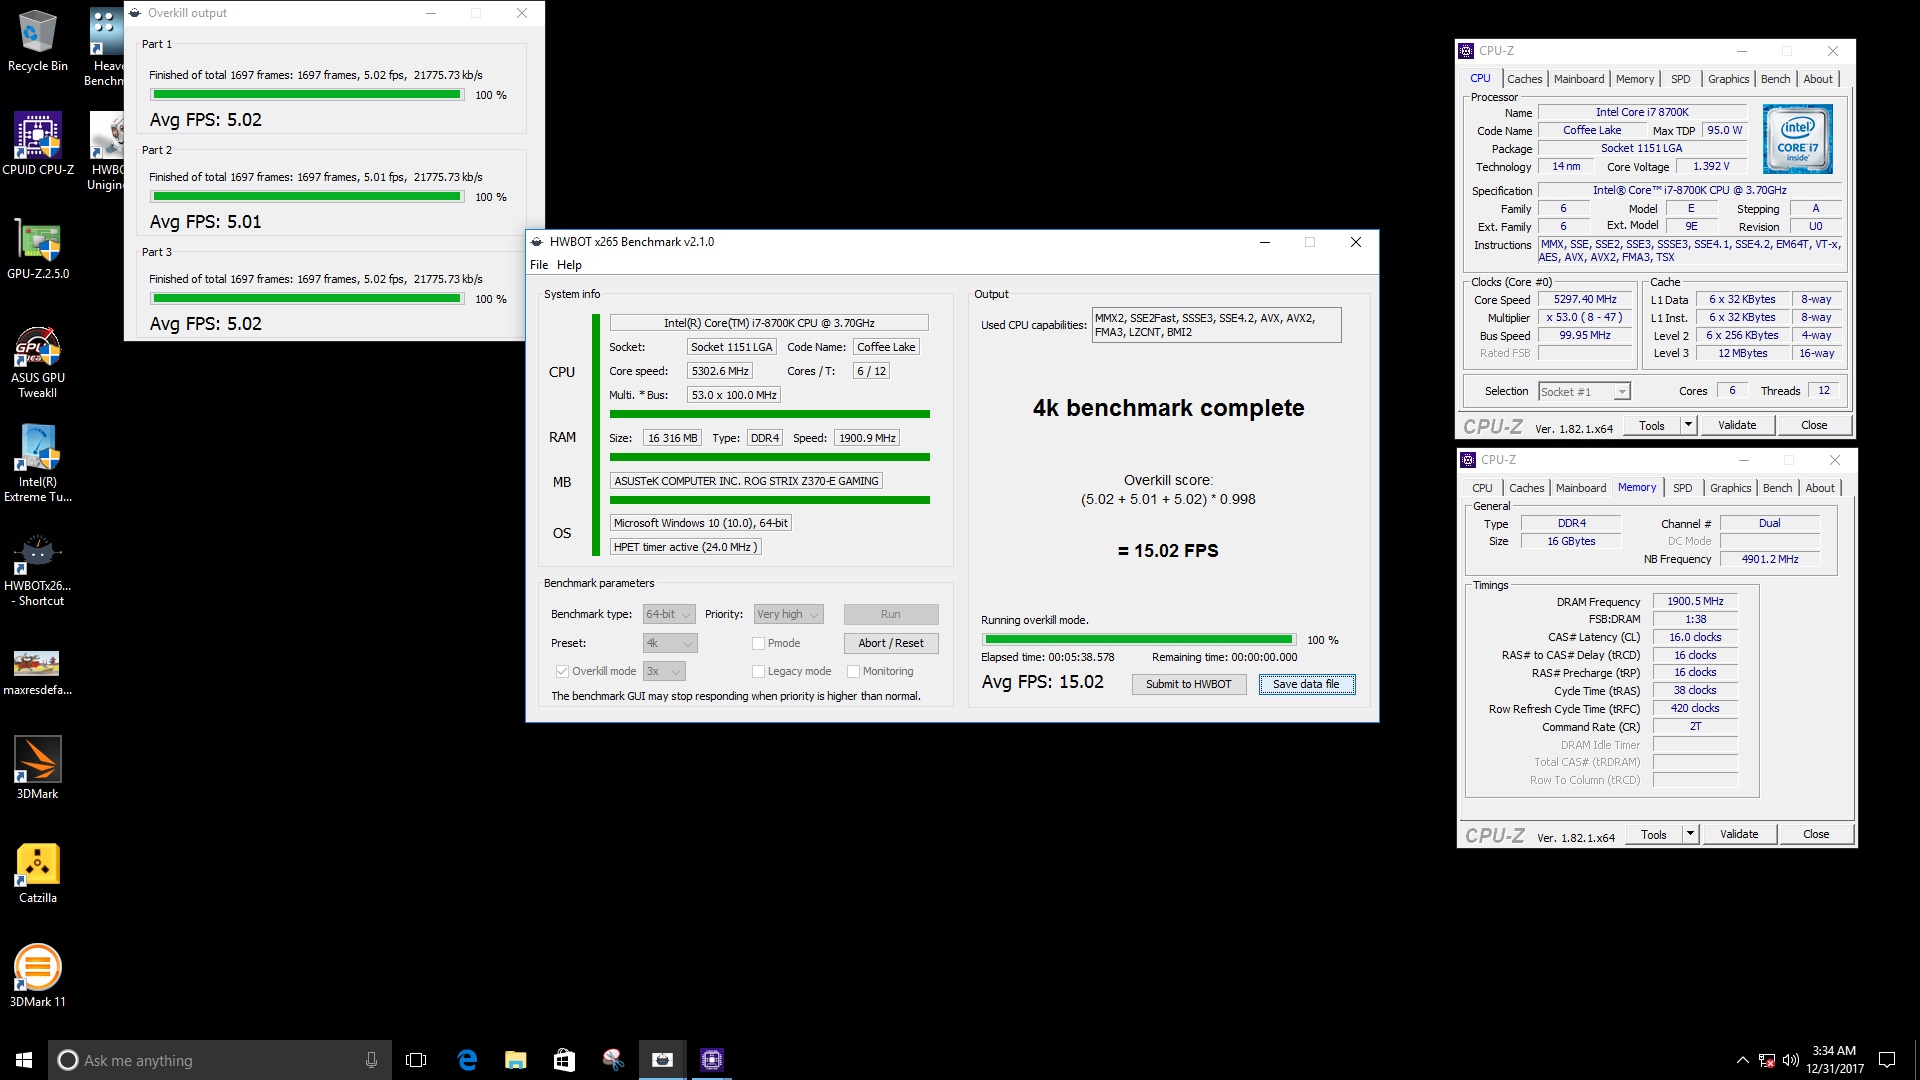1920x1080 pixels.
Task: Click the Run button
Action: pos(891,614)
